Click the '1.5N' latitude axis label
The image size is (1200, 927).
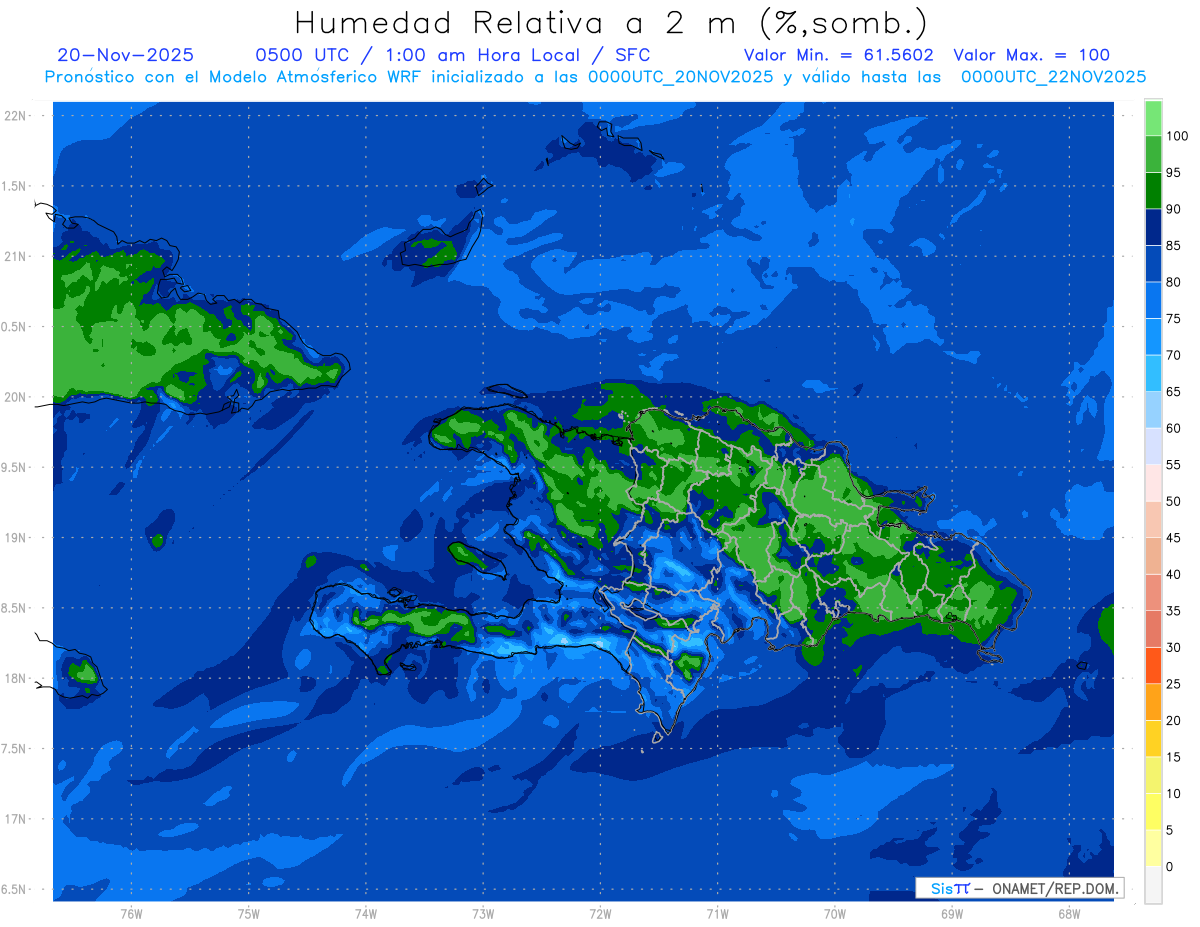coord(14,186)
